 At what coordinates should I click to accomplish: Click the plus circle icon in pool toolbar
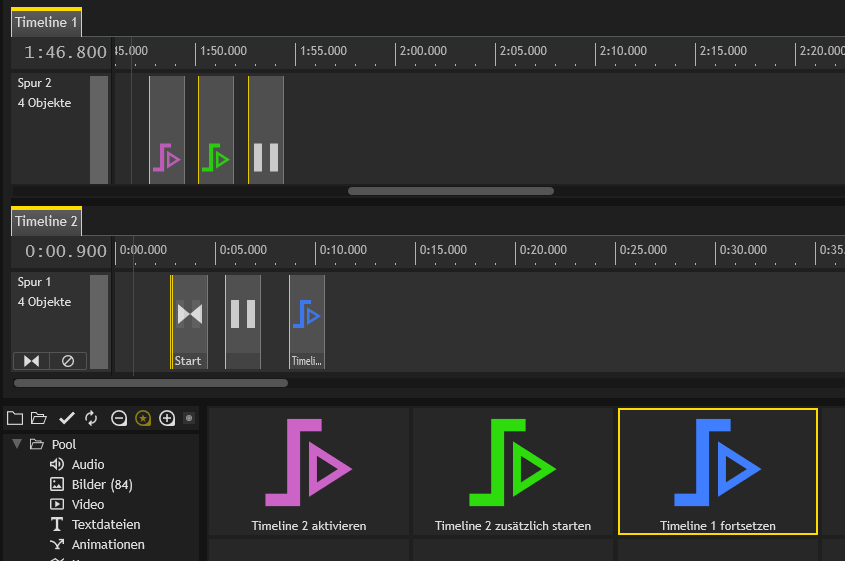tap(167, 418)
